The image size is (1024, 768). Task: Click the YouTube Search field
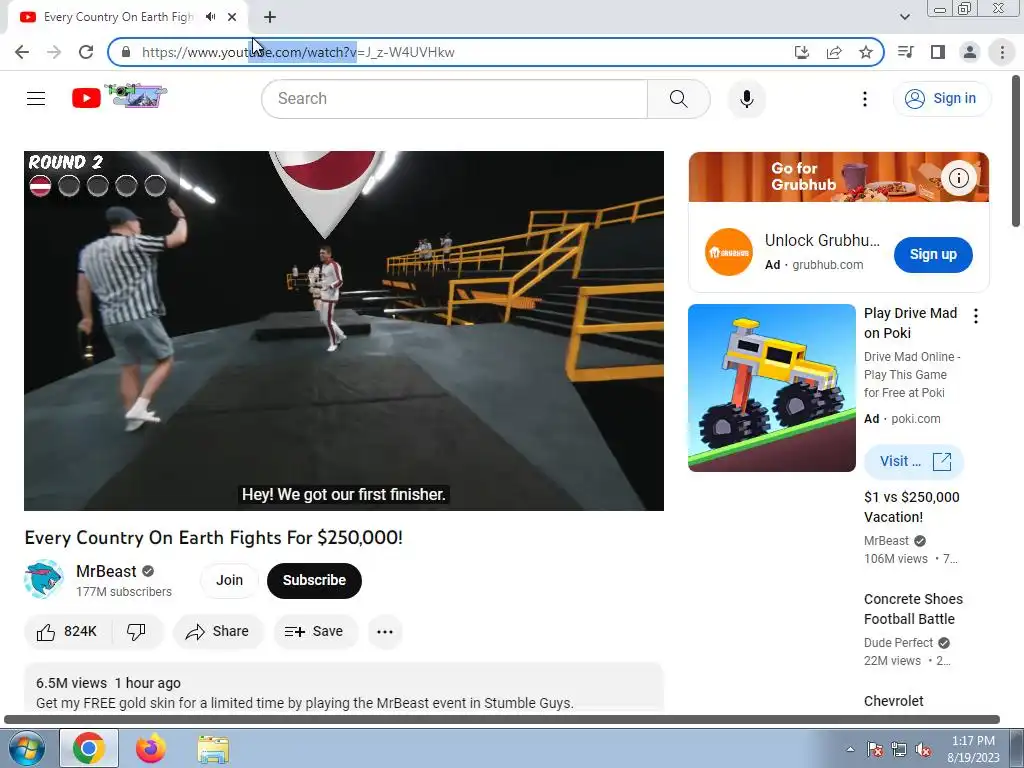[455, 99]
